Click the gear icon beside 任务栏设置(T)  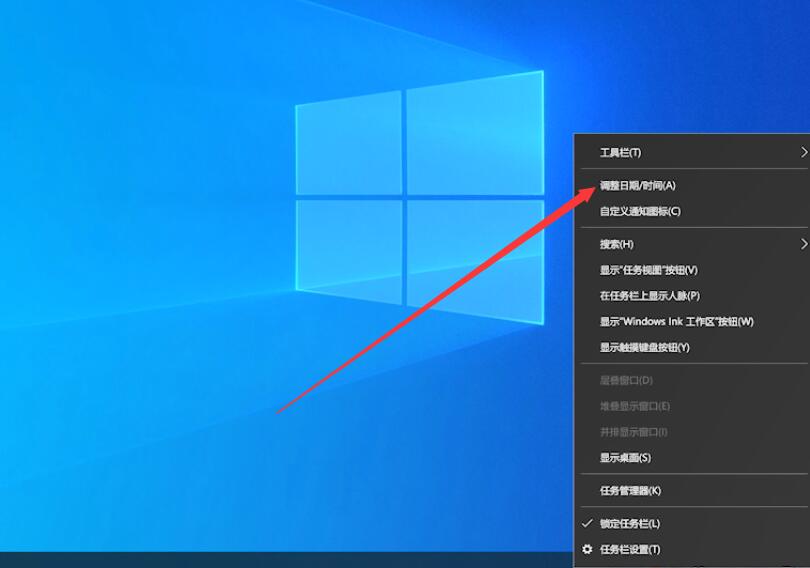pos(587,549)
